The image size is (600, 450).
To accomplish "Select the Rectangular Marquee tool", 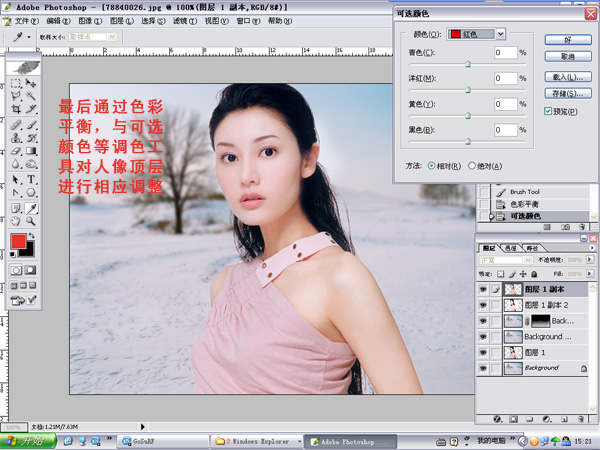I will tap(15, 83).
